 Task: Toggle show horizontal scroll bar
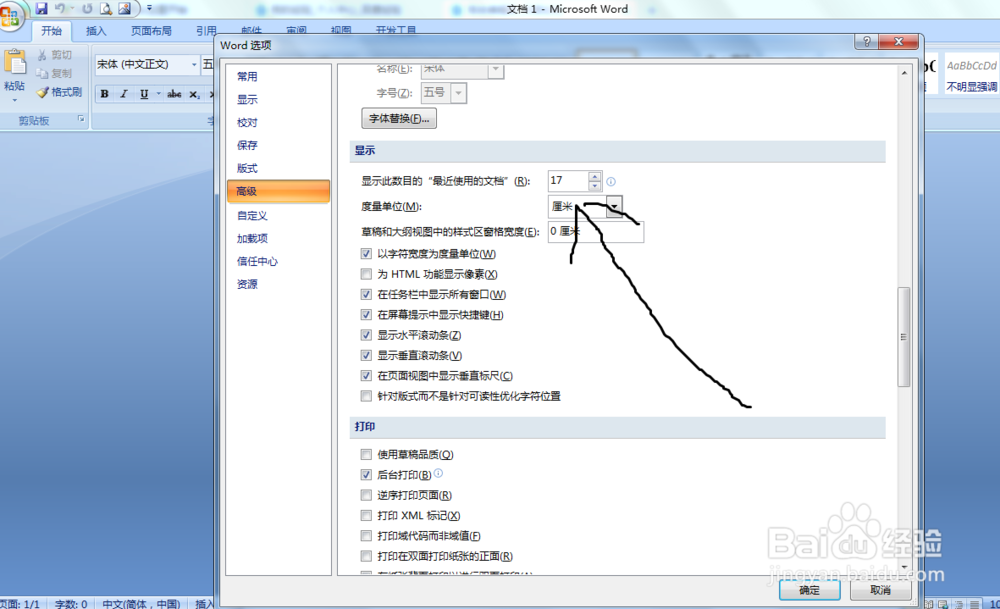[x=366, y=335]
